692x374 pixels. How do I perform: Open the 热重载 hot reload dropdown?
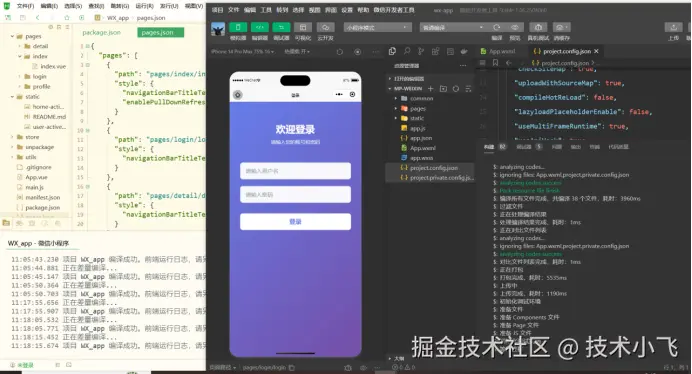(297, 52)
